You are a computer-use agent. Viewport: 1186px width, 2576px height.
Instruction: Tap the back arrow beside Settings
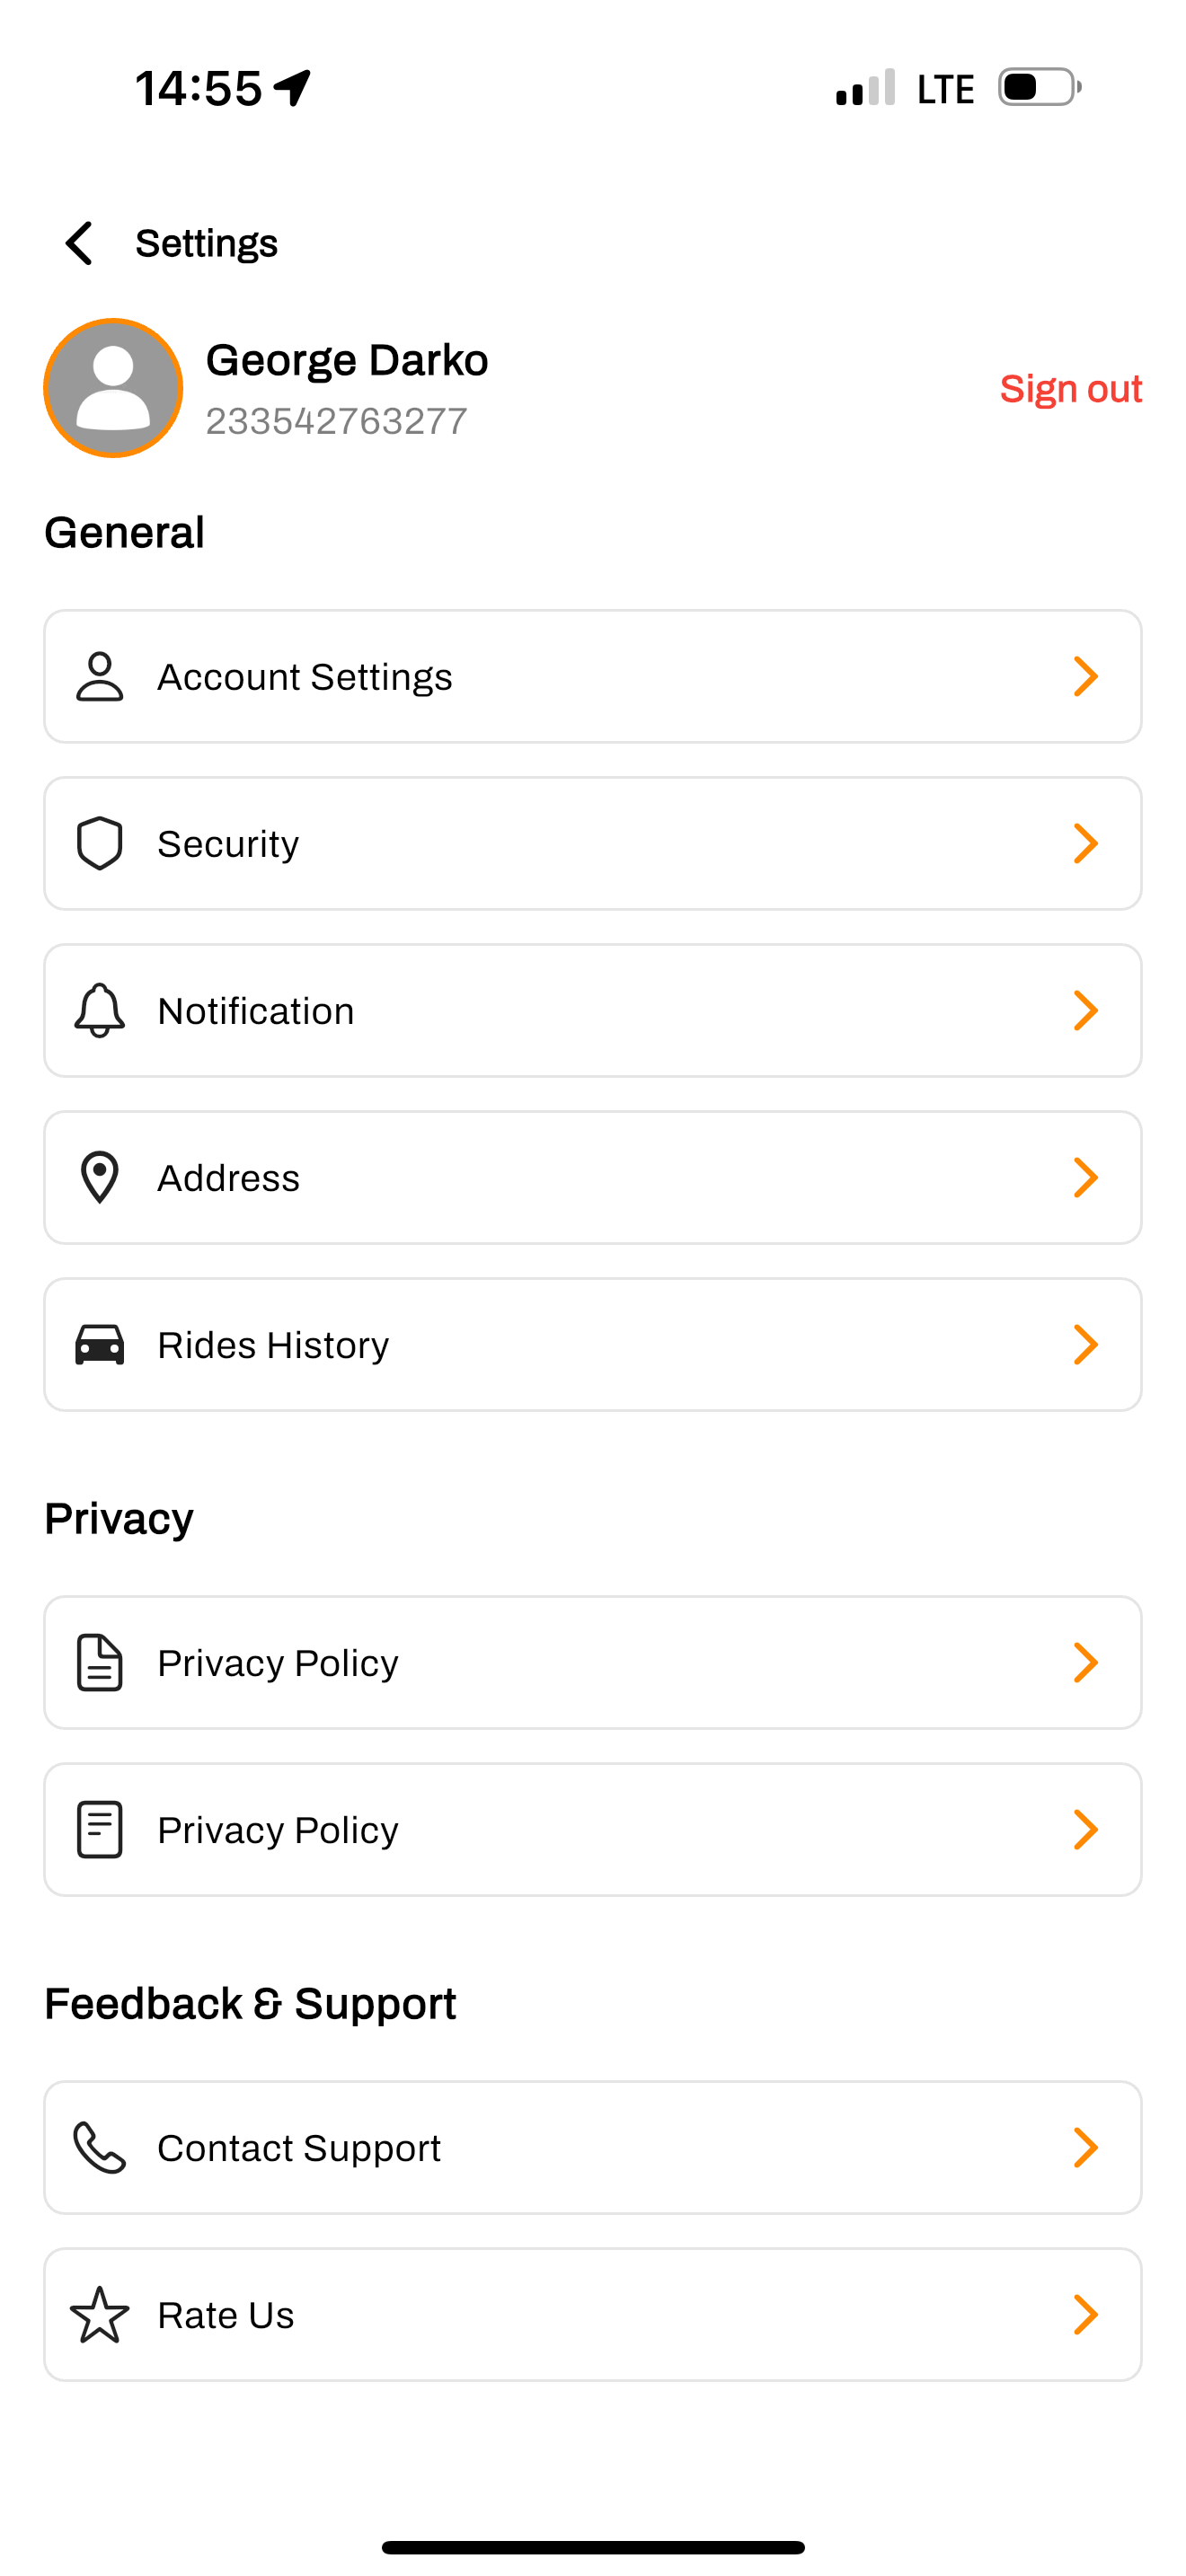point(79,243)
